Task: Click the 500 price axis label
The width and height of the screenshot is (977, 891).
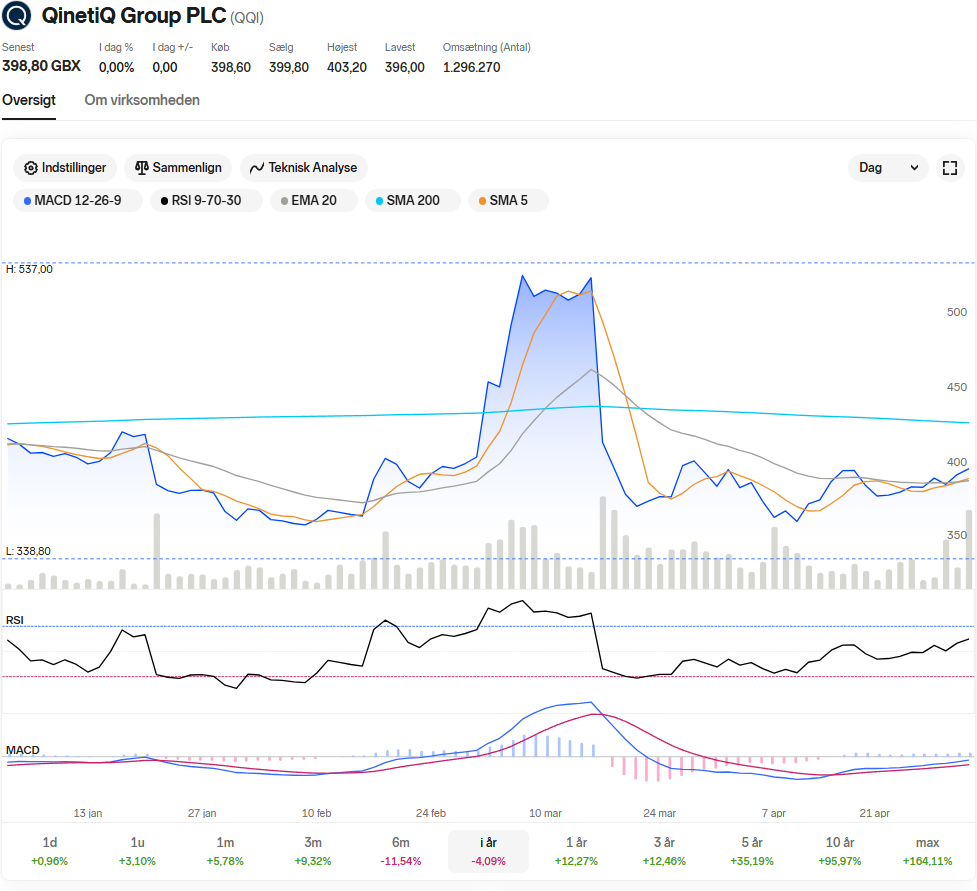Action: click(x=957, y=312)
